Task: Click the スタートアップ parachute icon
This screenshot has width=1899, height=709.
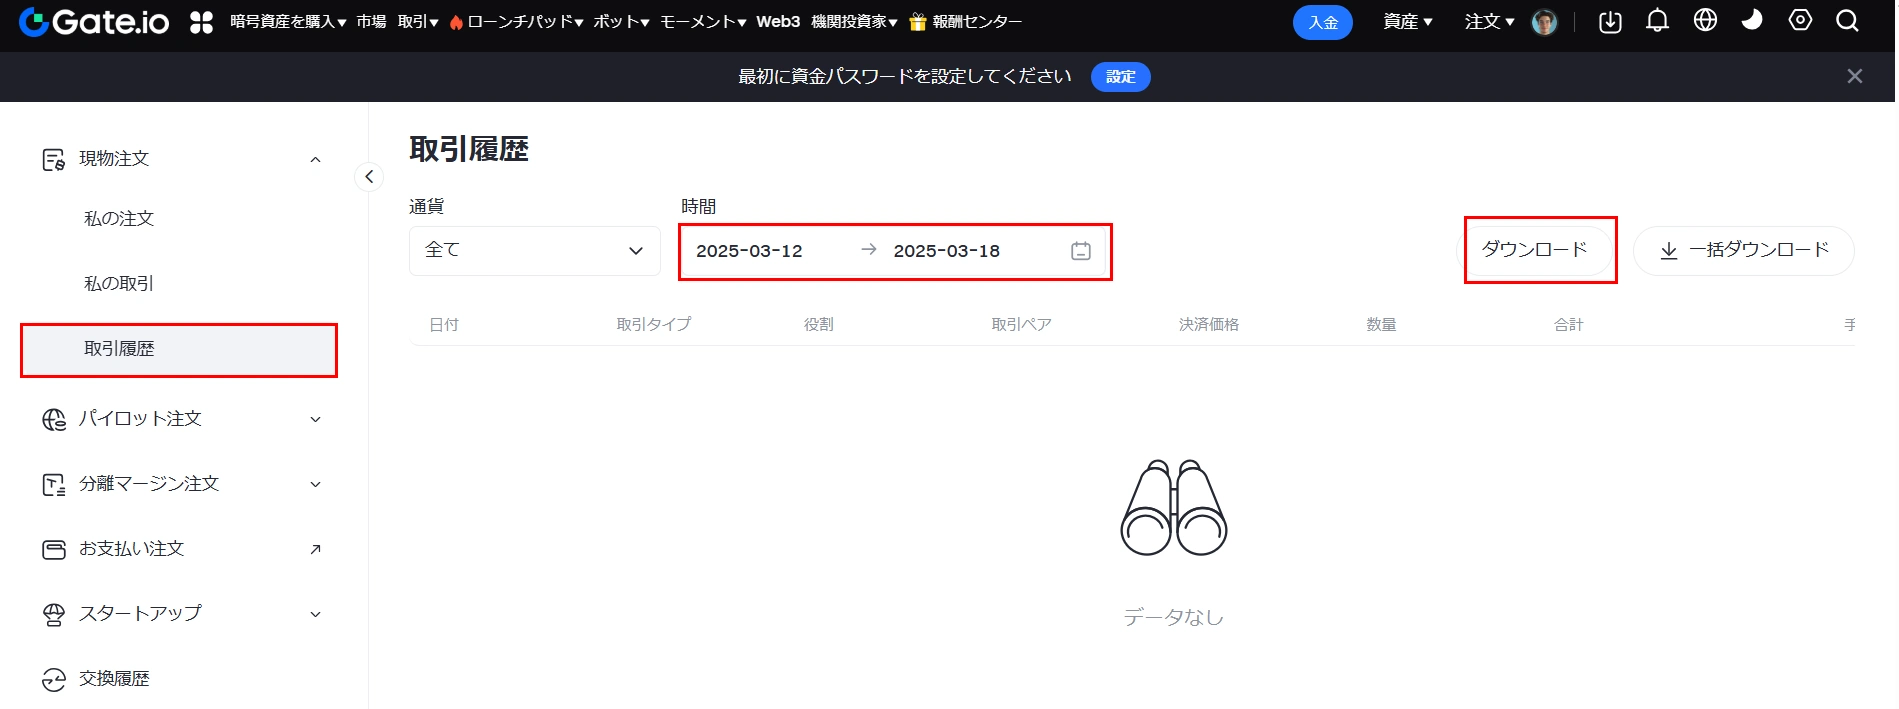Action: (53, 614)
